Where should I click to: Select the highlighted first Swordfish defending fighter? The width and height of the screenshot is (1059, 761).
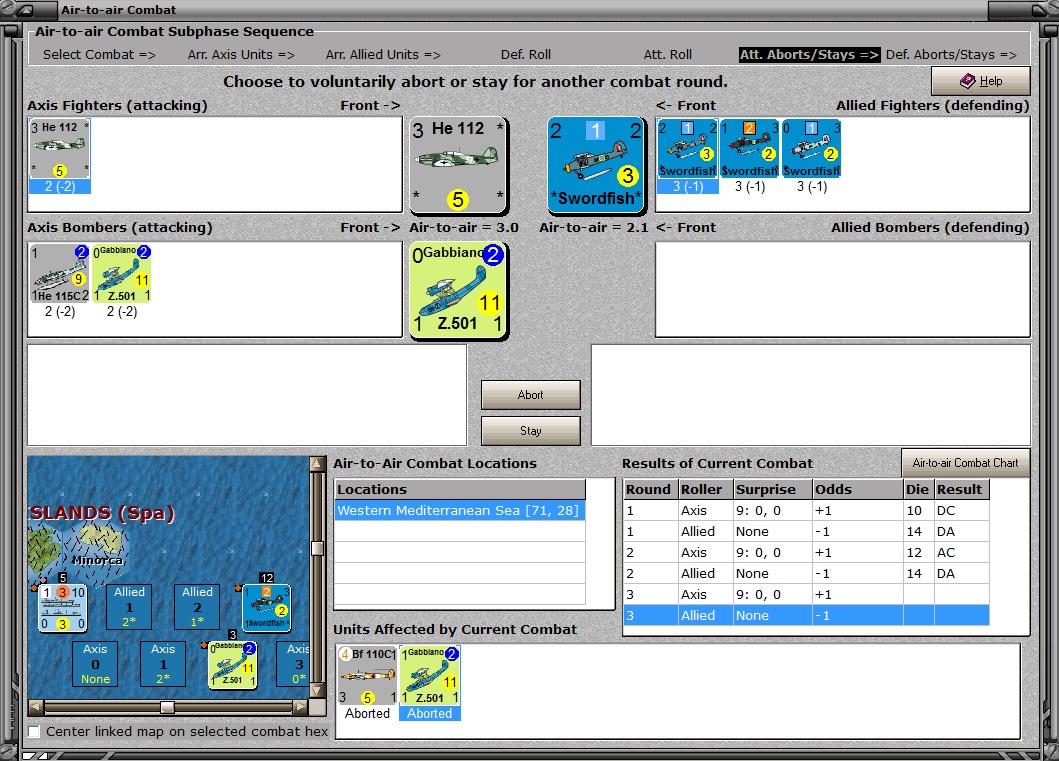click(688, 149)
